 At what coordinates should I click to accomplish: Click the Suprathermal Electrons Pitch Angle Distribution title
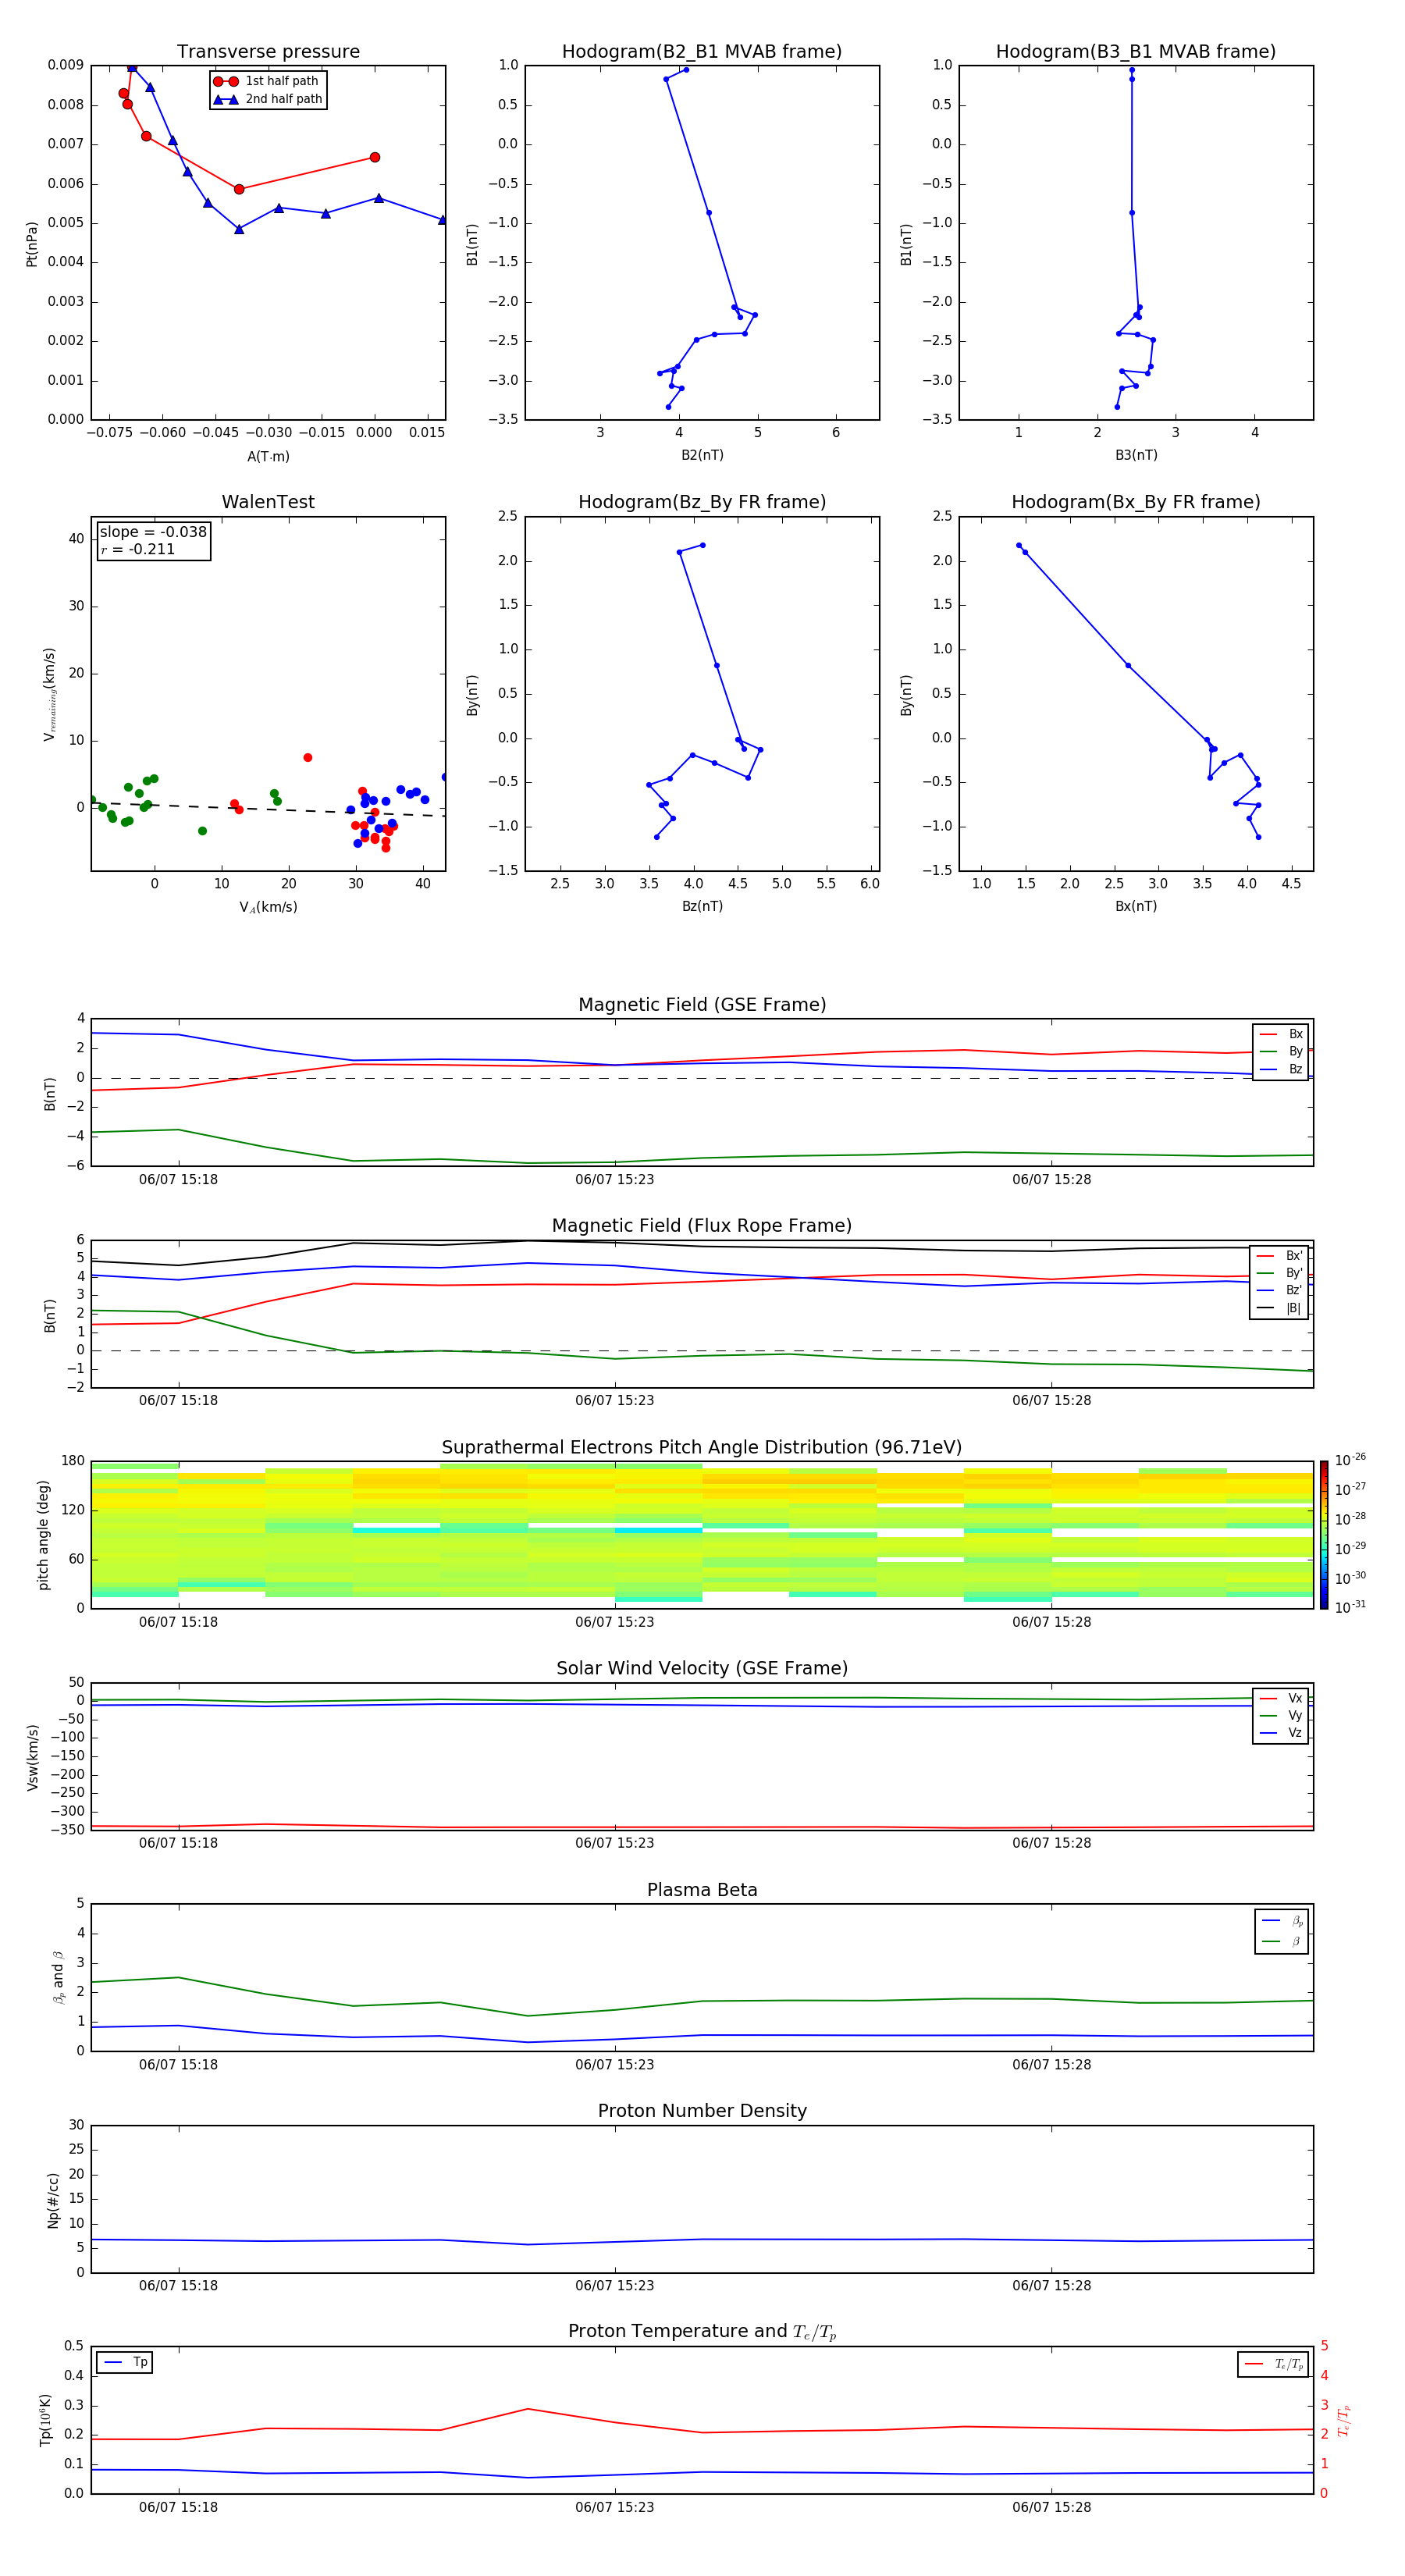tap(701, 1447)
